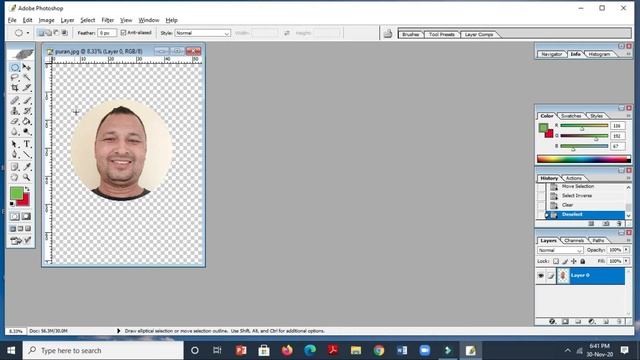Open the Color panel options menu
Image resolution: width=640 pixels, height=360 pixels.
pos(628,116)
